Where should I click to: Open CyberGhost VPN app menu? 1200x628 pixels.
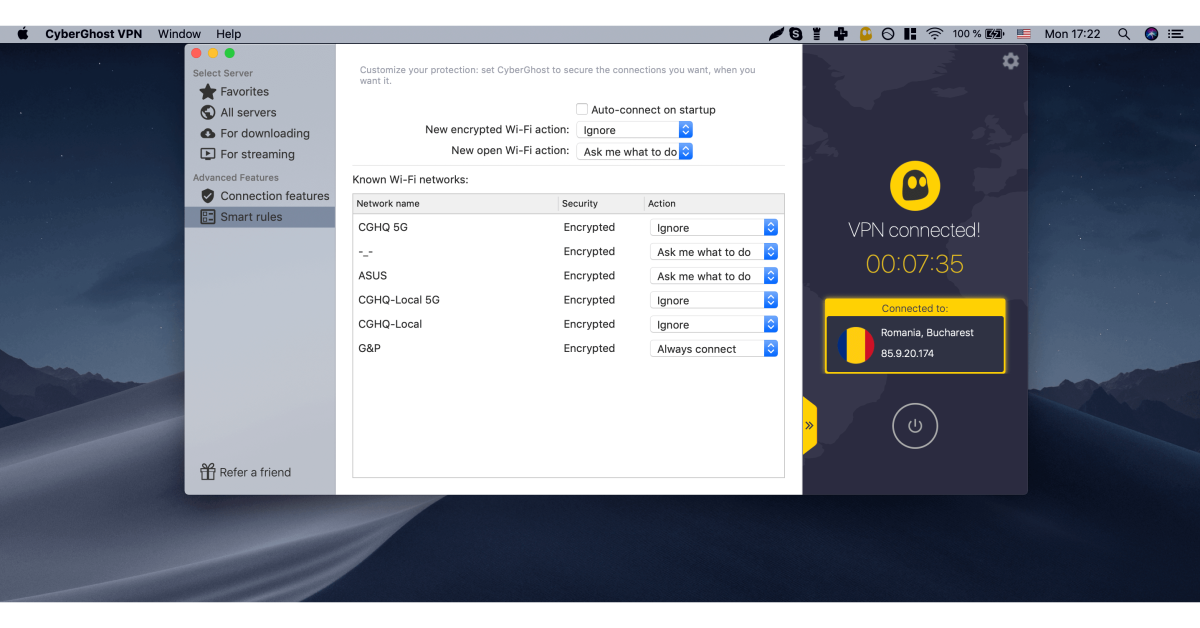[x=94, y=34]
